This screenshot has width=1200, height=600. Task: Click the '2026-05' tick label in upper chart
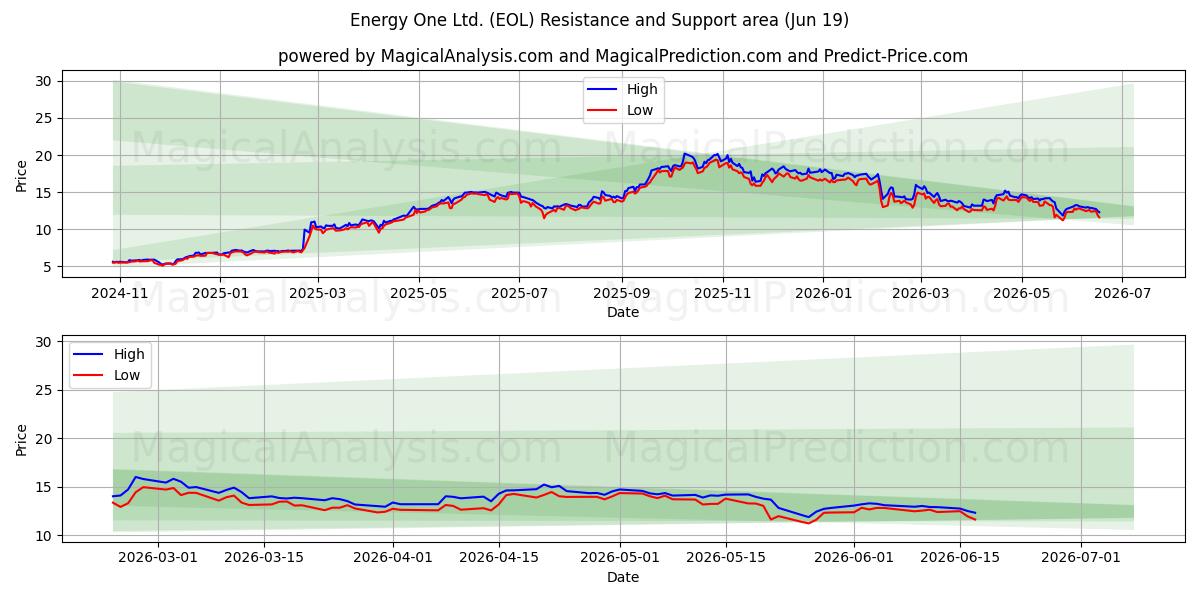(x=1021, y=293)
